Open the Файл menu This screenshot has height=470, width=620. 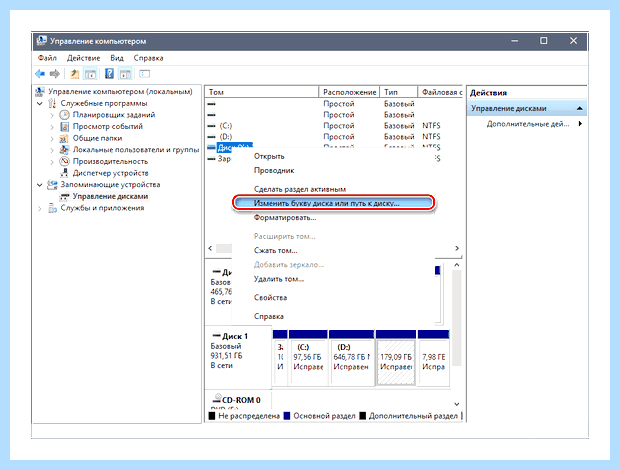coord(47,58)
